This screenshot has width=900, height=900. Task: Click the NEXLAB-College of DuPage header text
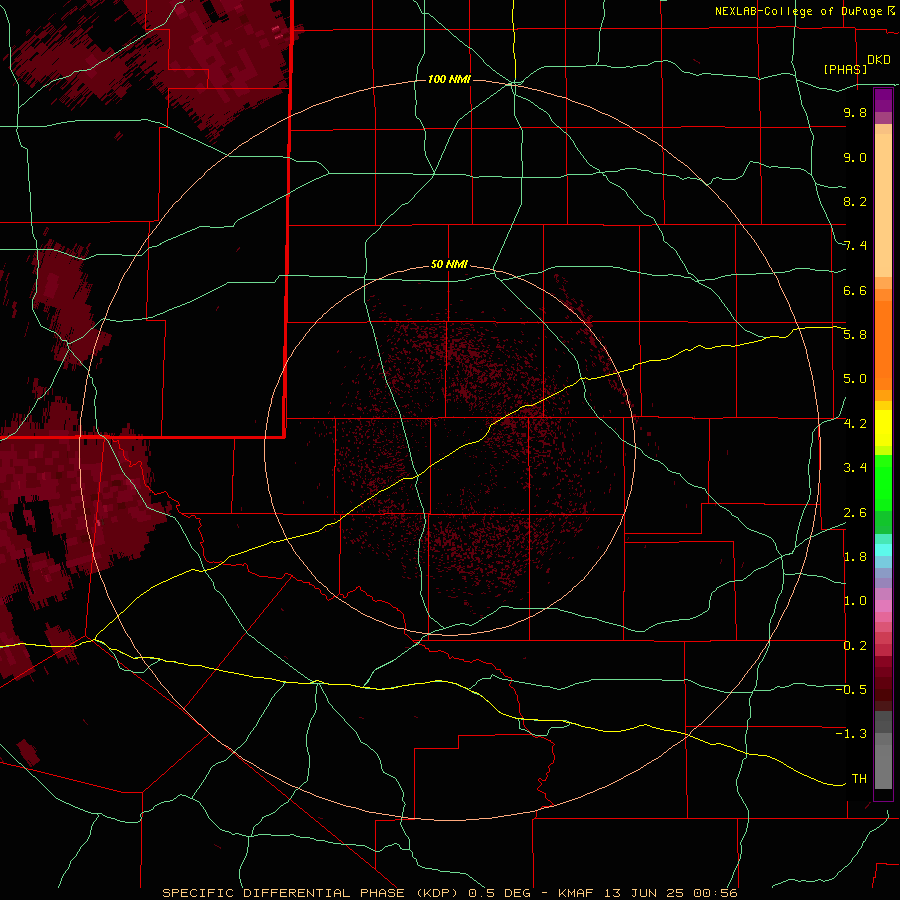pos(801,11)
